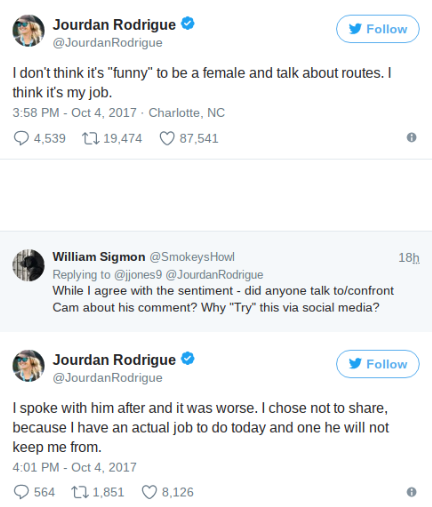Open Jourdan Rodrigue's avatar in top tweet
The width and height of the screenshot is (432, 507).
click(x=28, y=31)
